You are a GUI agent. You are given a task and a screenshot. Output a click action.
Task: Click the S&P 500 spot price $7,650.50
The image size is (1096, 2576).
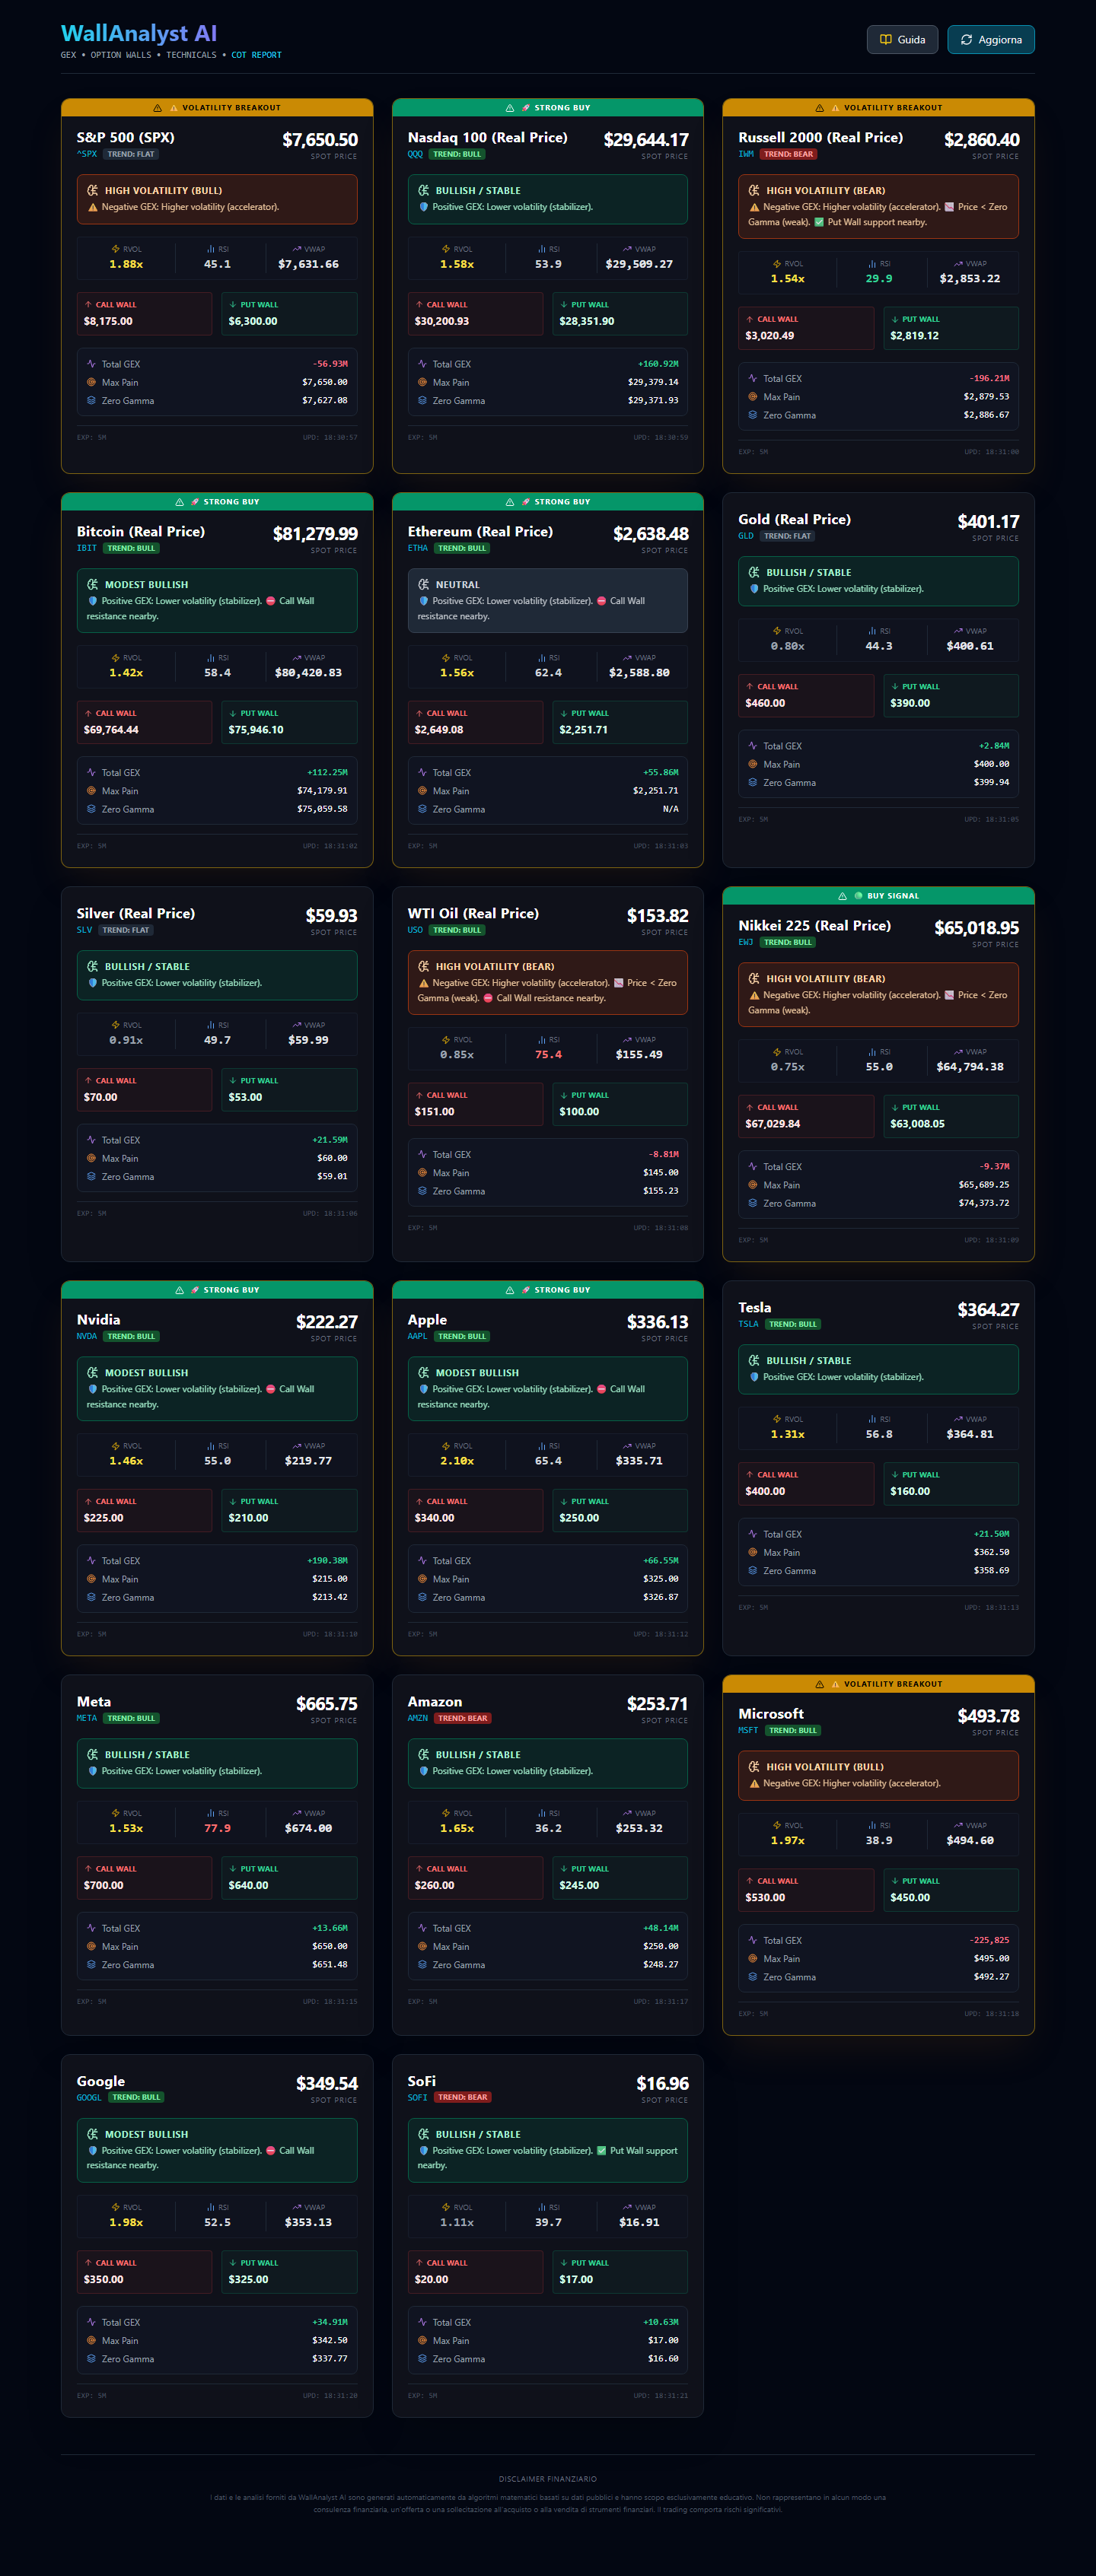(x=320, y=140)
